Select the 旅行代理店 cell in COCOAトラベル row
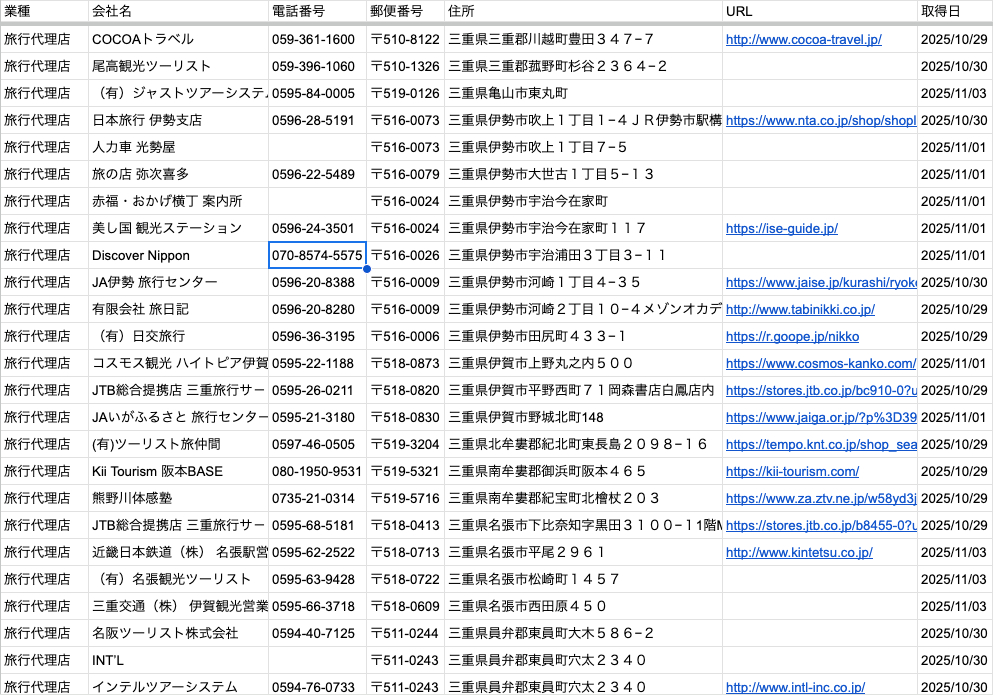This screenshot has width=993, height=695. 44,39
